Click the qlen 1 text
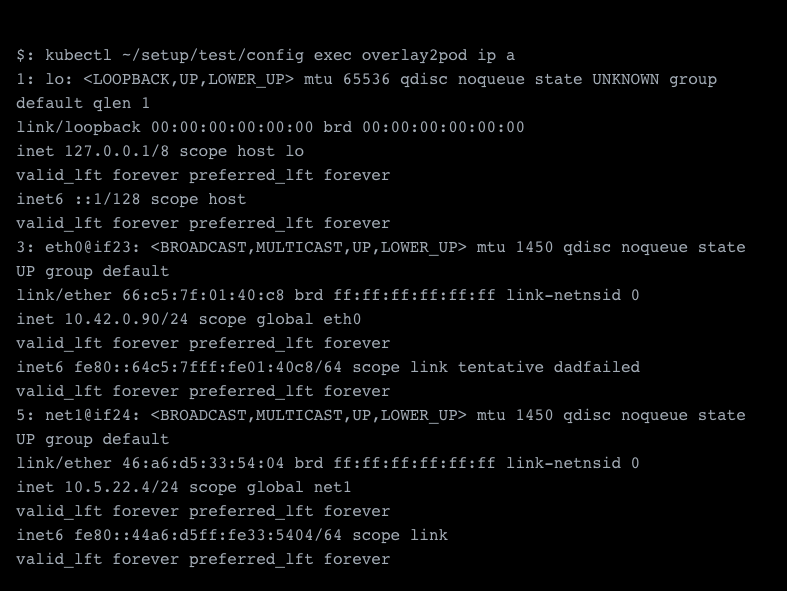Viewport: 787px width, 591px height. (121, 103)
